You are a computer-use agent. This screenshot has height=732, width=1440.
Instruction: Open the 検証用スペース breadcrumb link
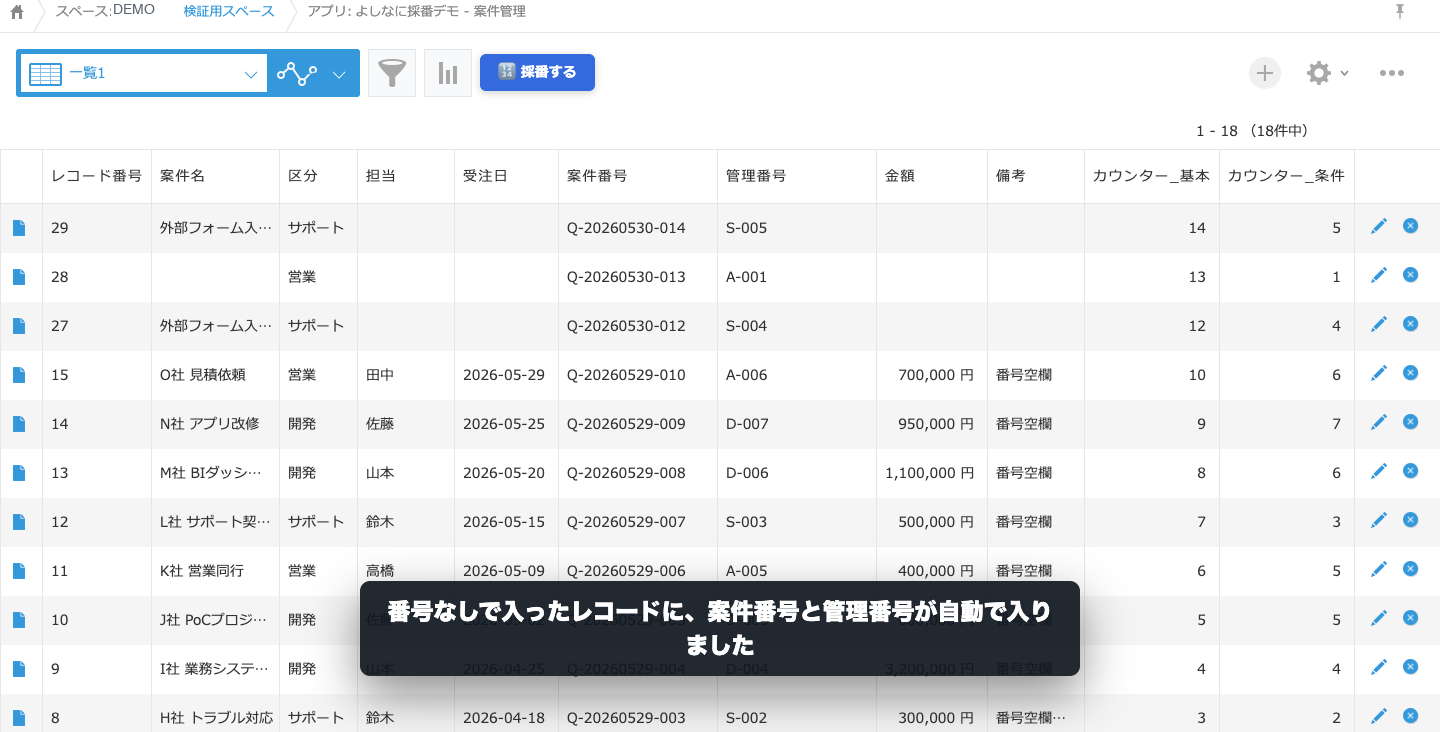(x=229, y=11)
